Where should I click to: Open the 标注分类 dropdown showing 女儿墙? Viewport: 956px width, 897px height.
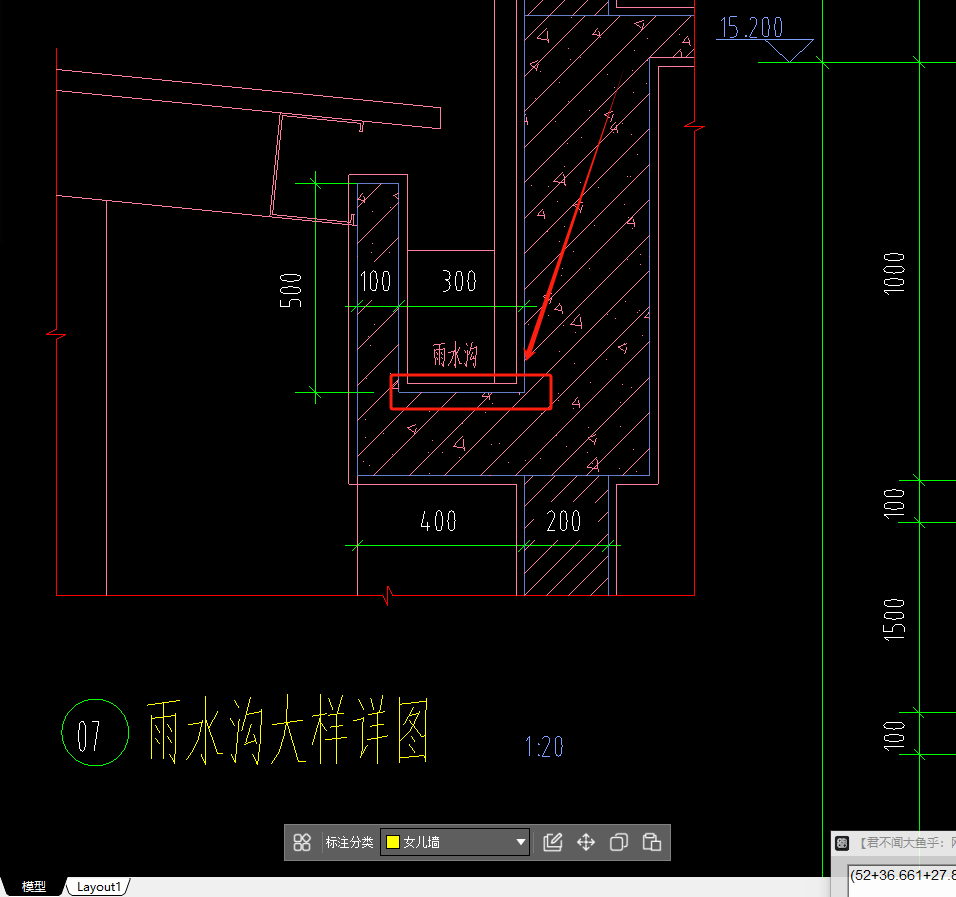pyautogui.click(x=455, y=842)
